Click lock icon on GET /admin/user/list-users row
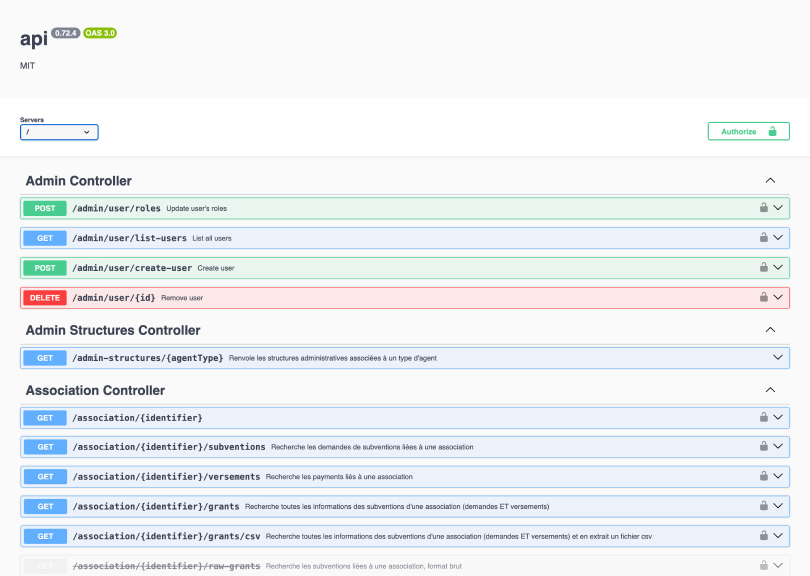The width and height of the screenshot is (810, 576). (x=764, y=238)
